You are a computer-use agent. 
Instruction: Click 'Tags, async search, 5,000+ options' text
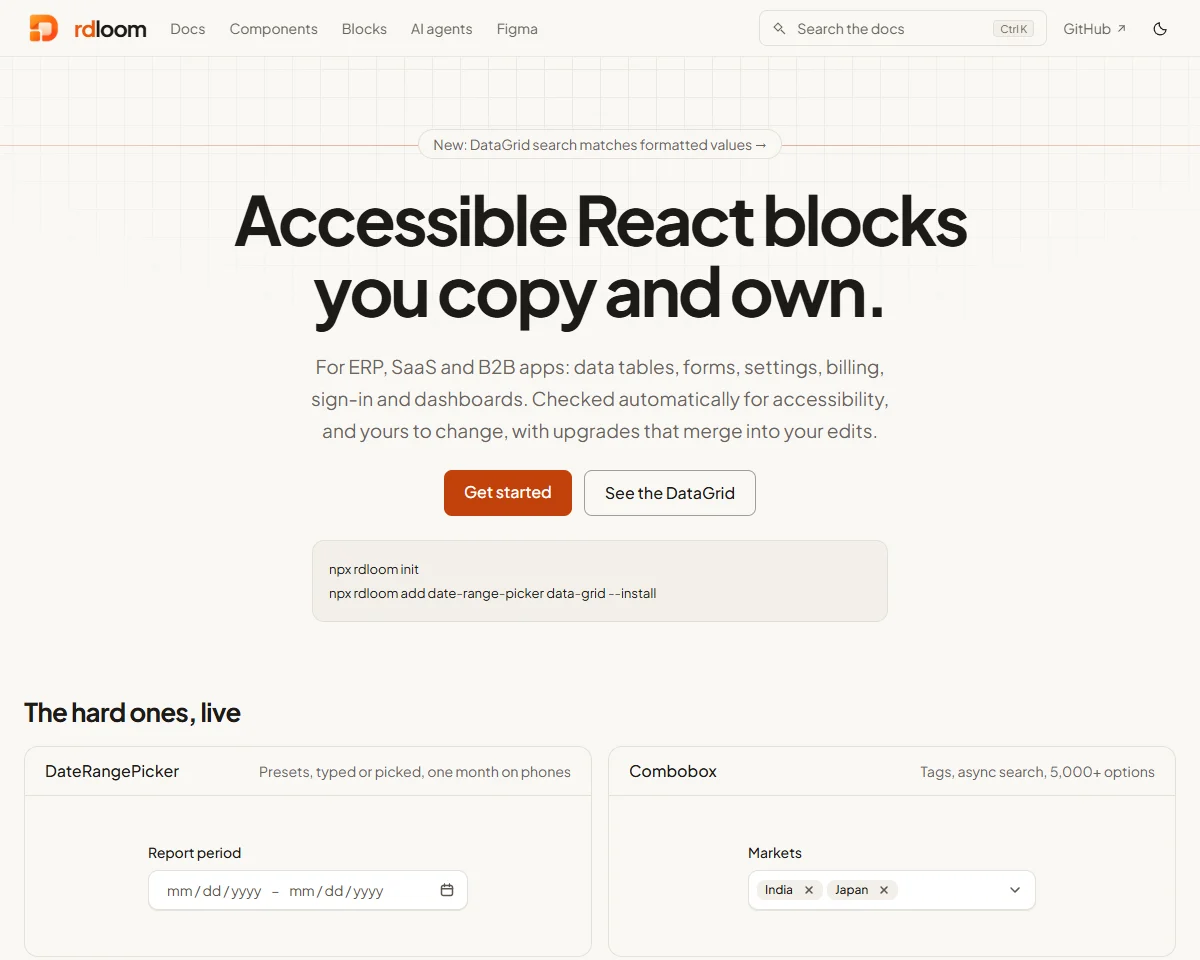click(1037, 772)
